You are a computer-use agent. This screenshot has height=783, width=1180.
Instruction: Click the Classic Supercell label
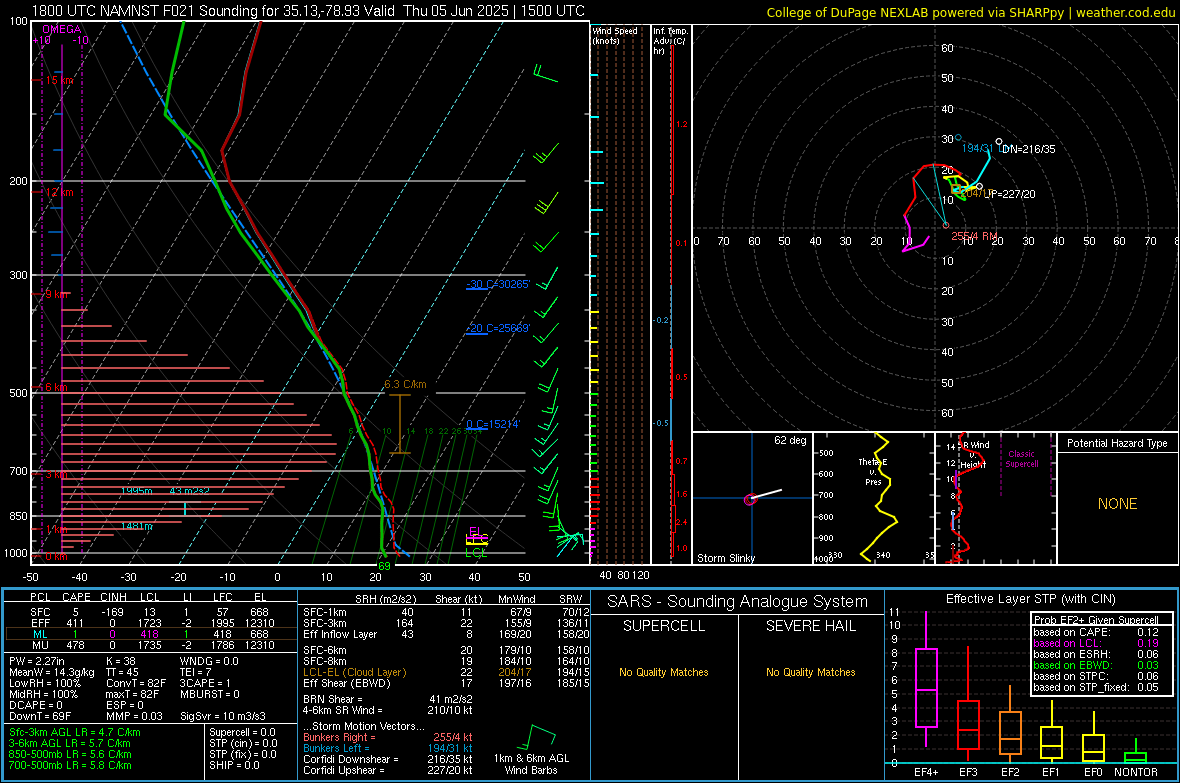pyautogui.click(x=1021, y=459)
